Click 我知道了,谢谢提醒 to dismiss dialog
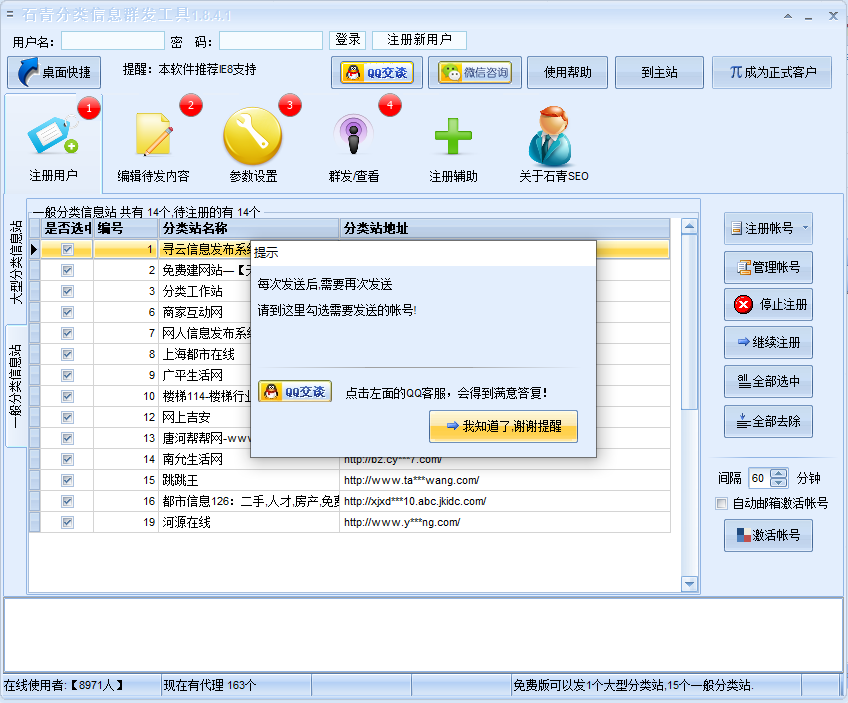The height and width of the screenshot is (703, 848). [x=503, y=426]
